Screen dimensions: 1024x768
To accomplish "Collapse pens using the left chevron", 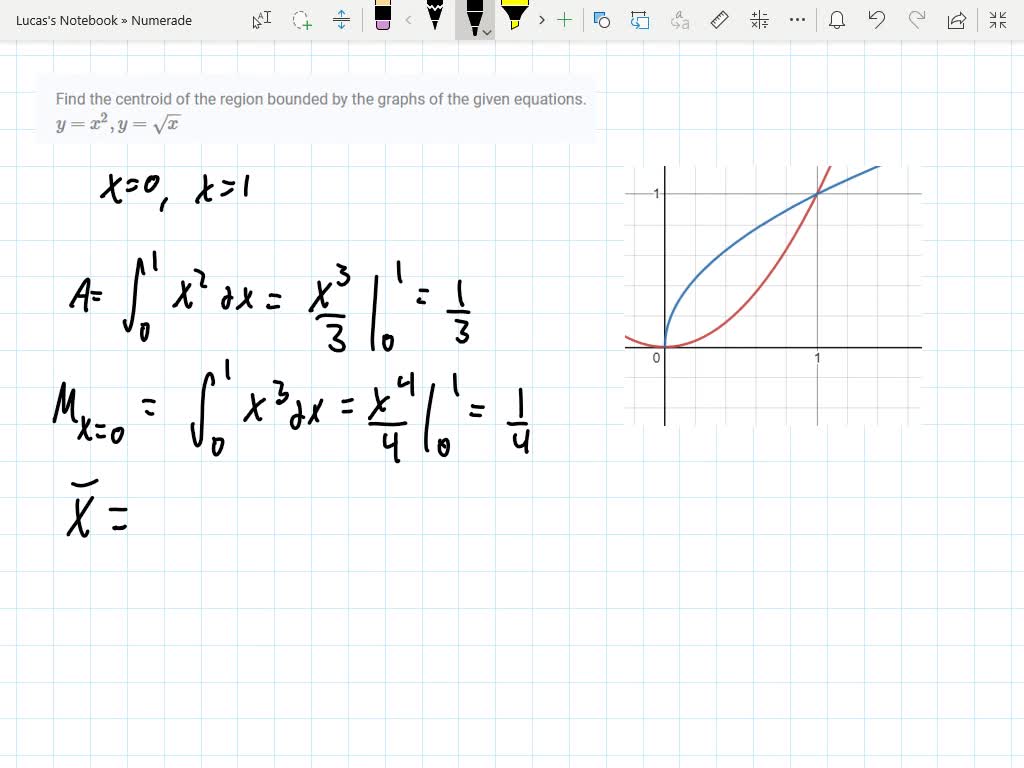I will (408, 20).
